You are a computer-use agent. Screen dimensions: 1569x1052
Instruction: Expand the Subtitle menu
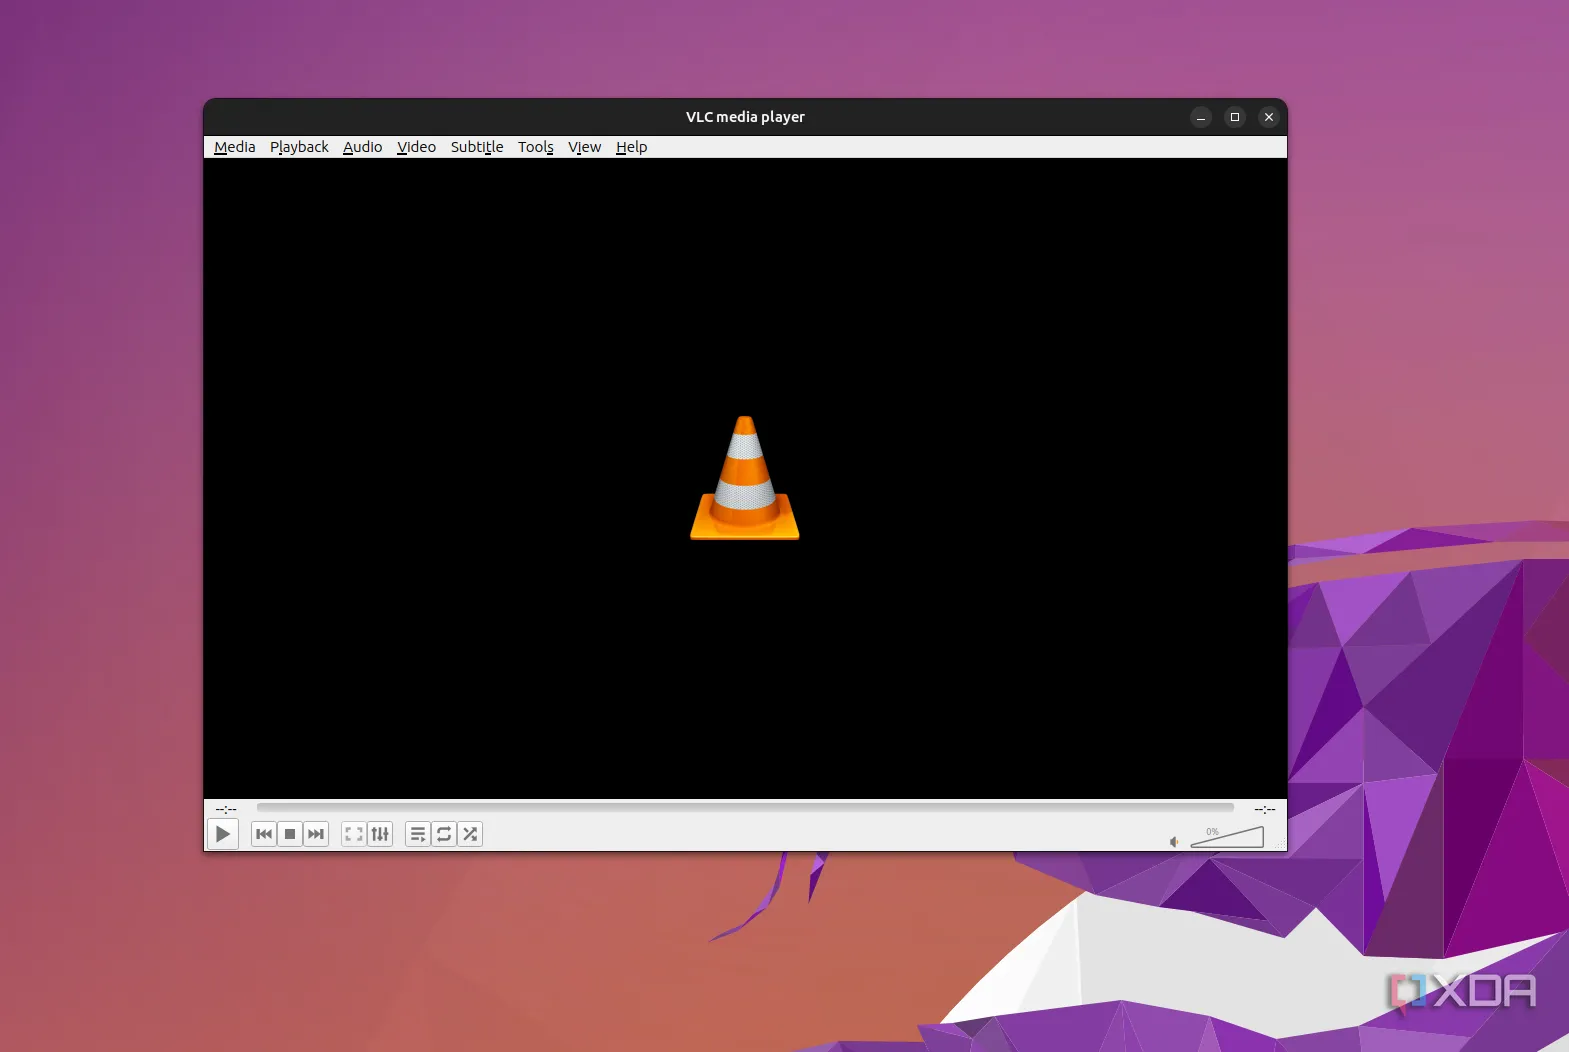pyautogui.click(x=477, y=147)
